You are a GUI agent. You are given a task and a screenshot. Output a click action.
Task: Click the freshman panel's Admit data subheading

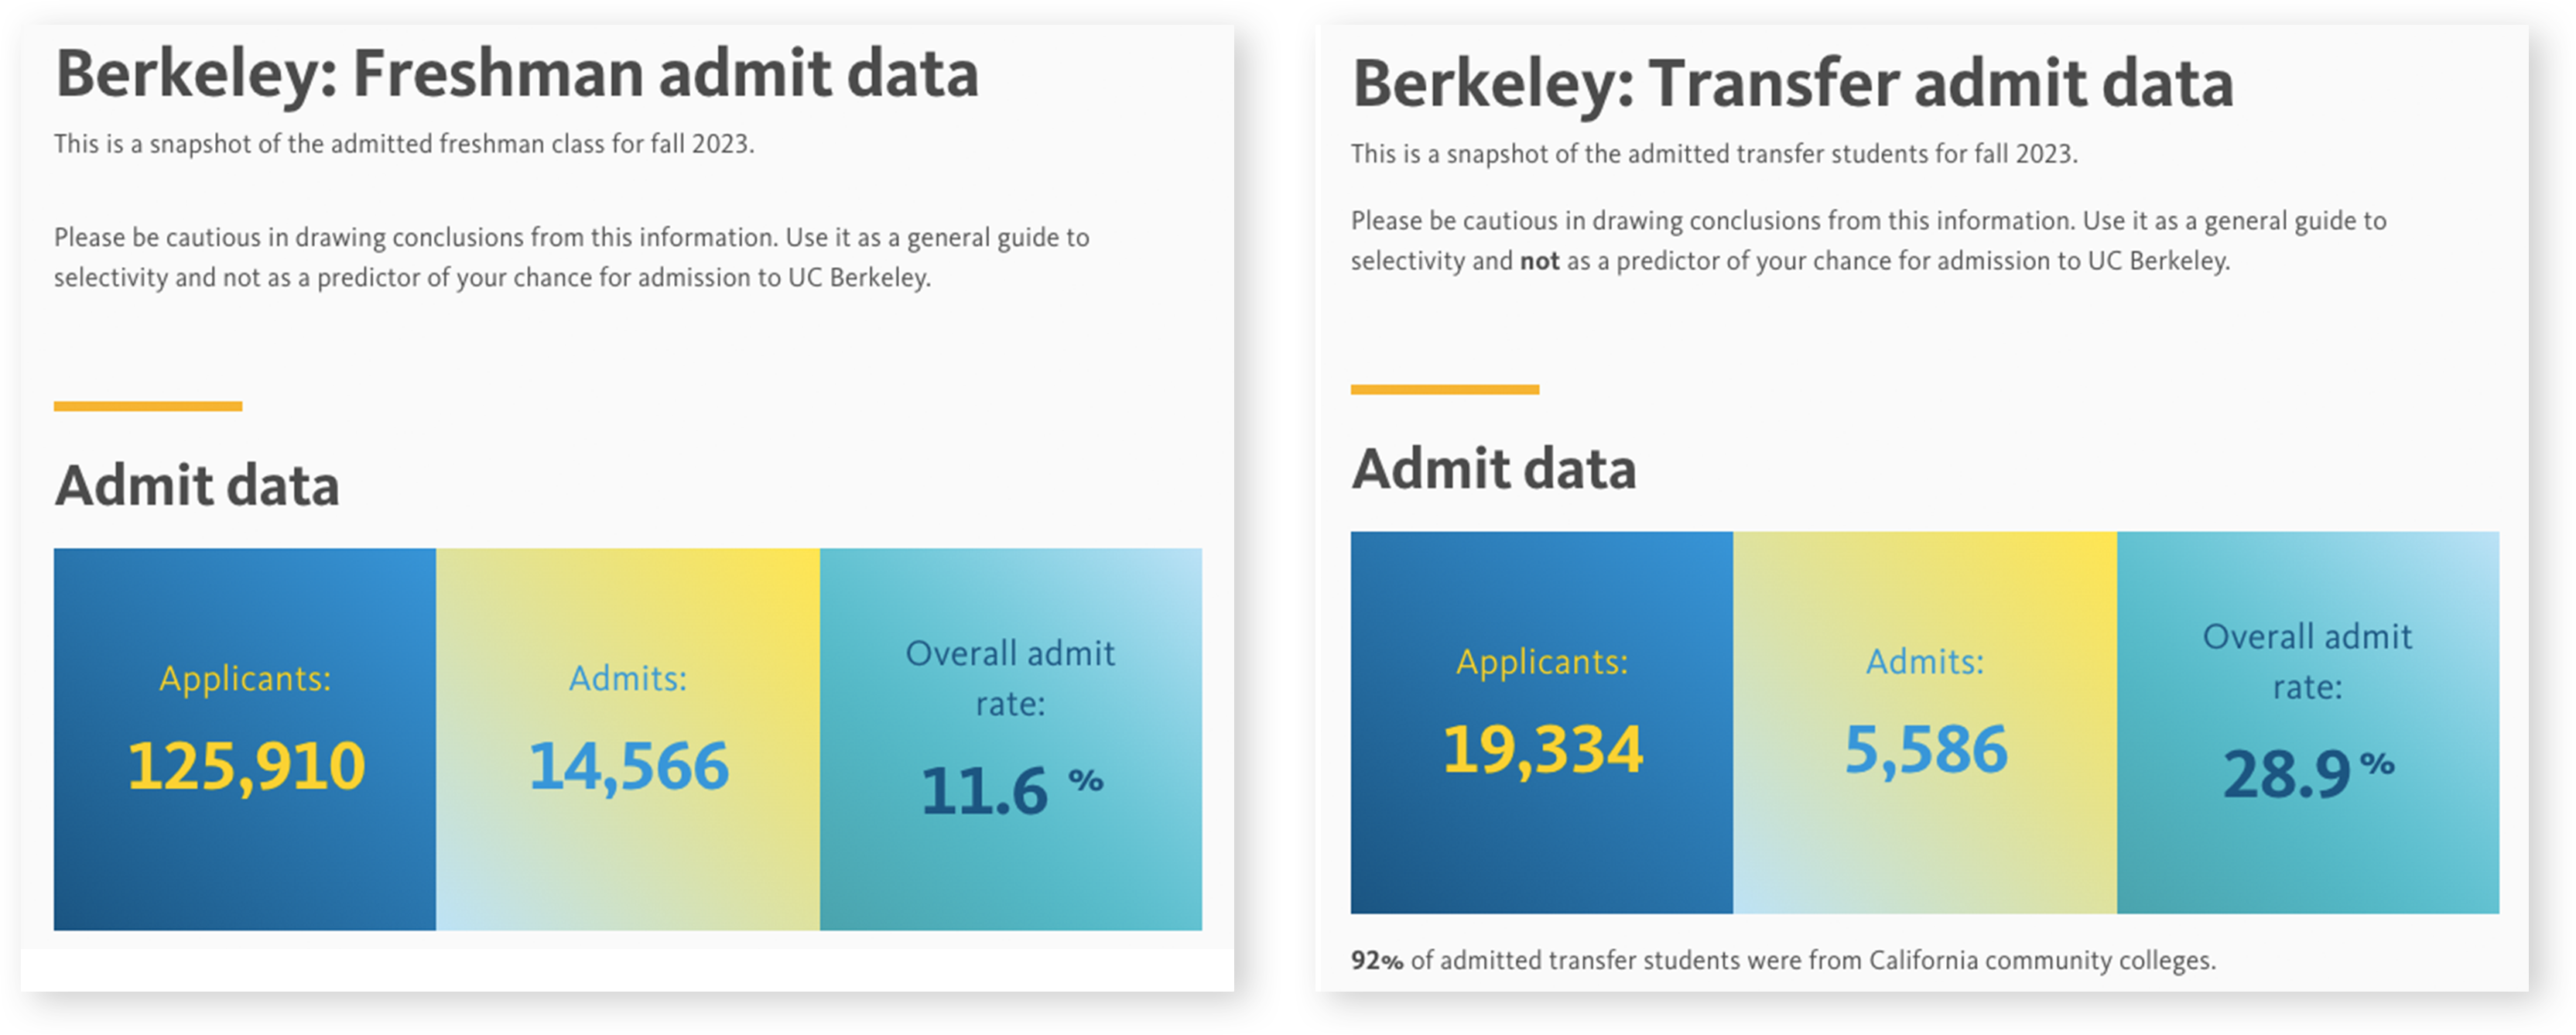point(197,486)
